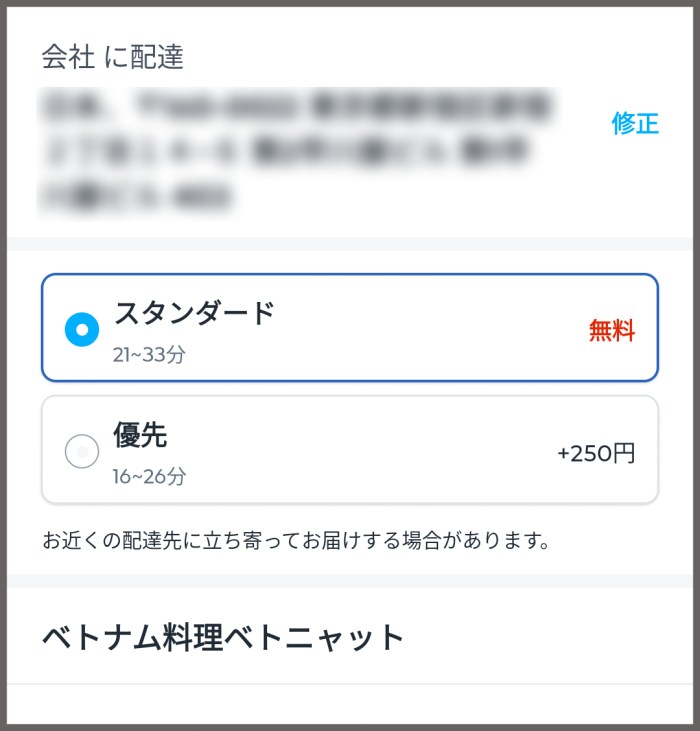Click the お近くの配達先 notice text
The height and width of the screenshot is (731, 700).
coord(297,541)
